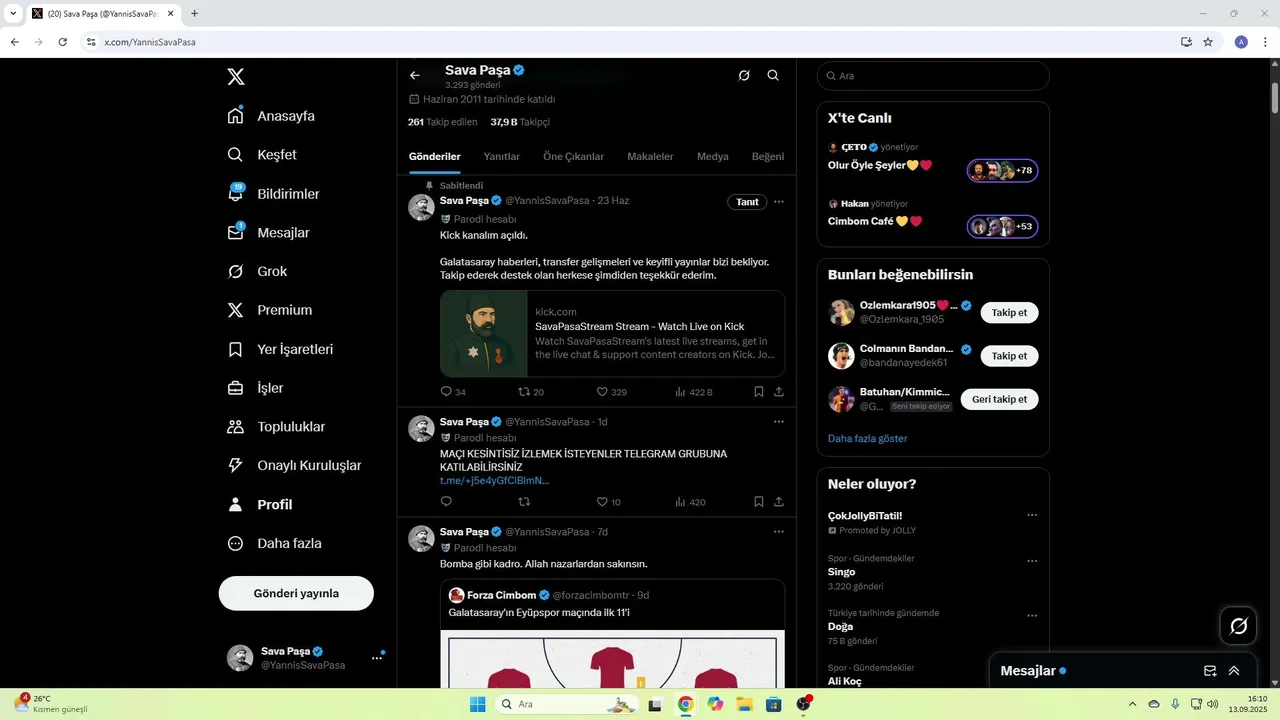Image resolution: width=1280 pixels, height=720 pixels.
Task: Click the back arrow in profile header
Action: click(415, 75)
